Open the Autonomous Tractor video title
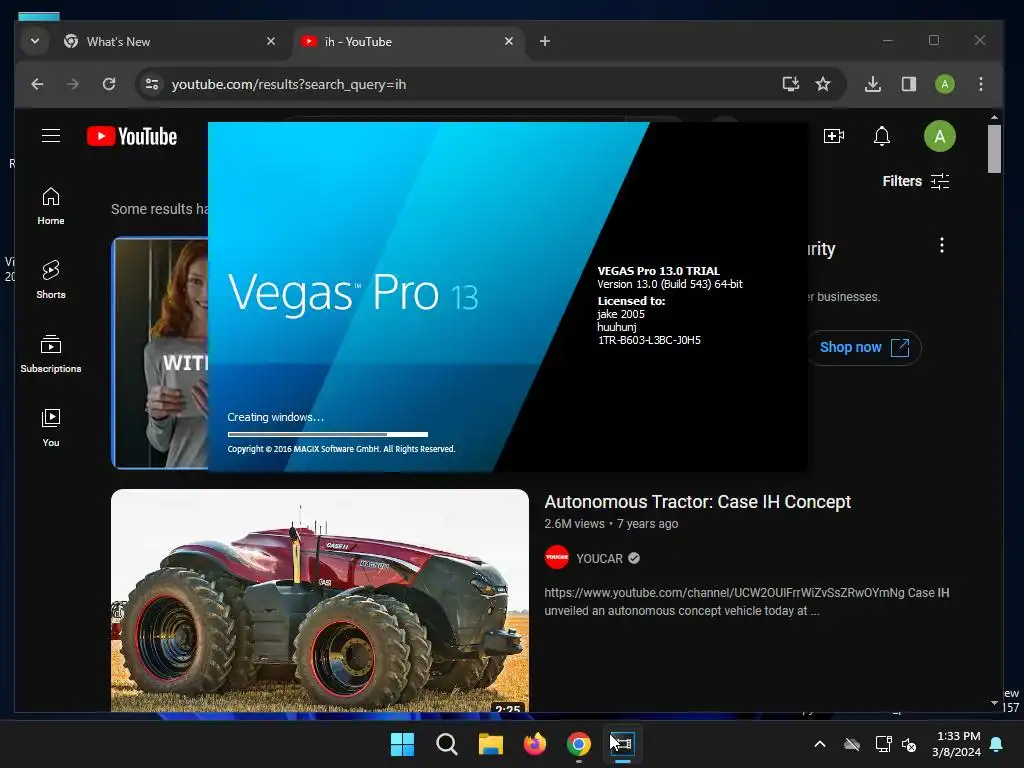Image resolution: width=1024 pixels, height=768 pixels. pos(697,502)
